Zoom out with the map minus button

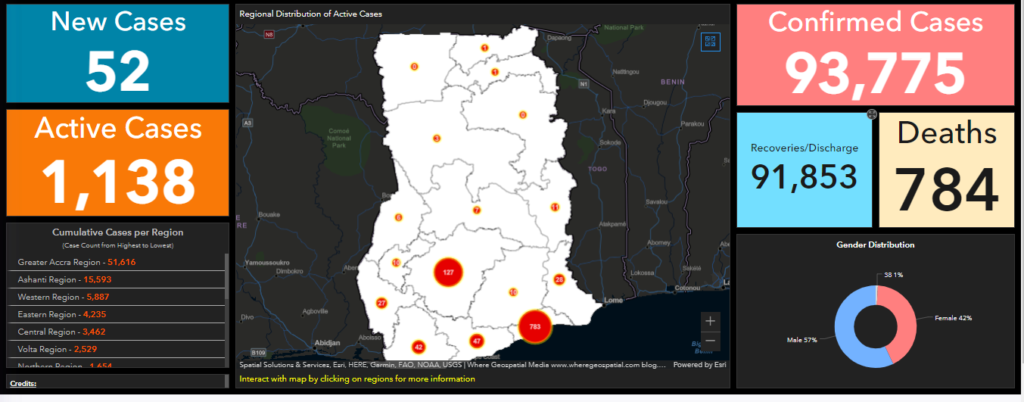click(710, 341)
